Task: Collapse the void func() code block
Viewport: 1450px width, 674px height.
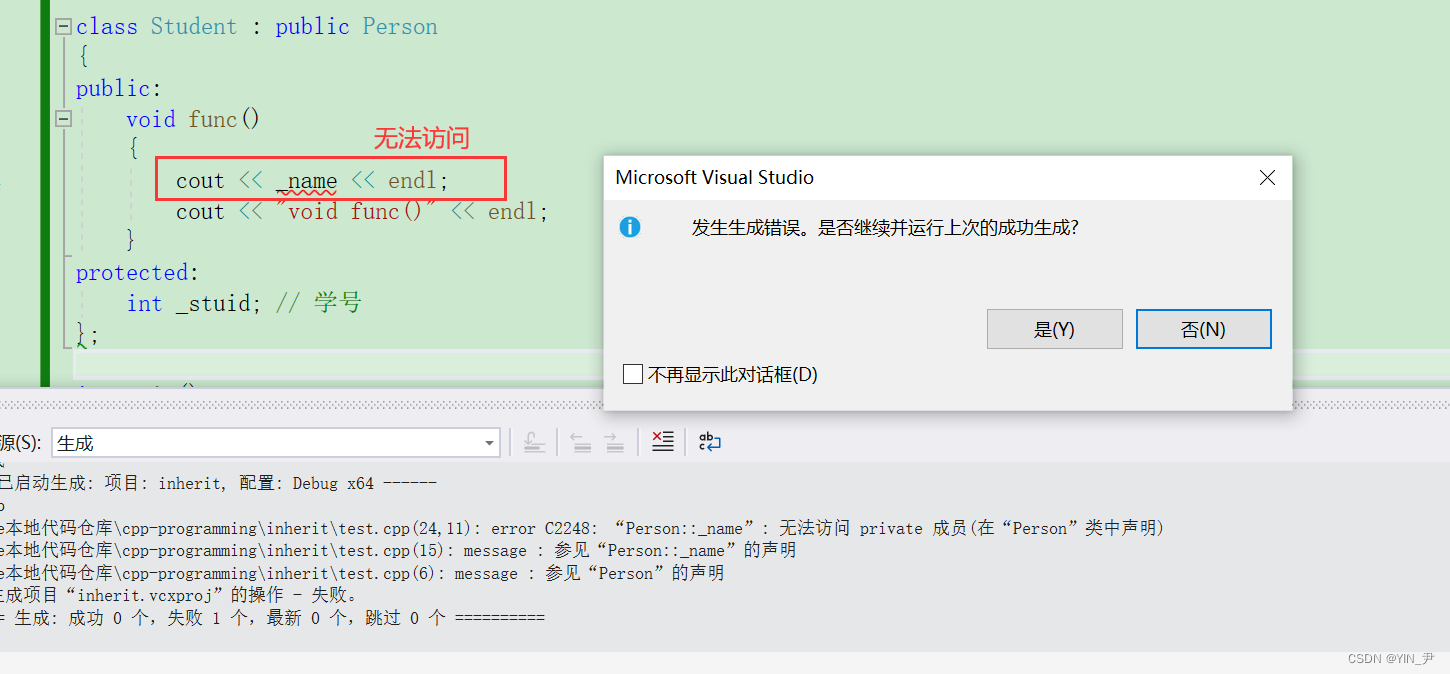Action: point(64,119)
